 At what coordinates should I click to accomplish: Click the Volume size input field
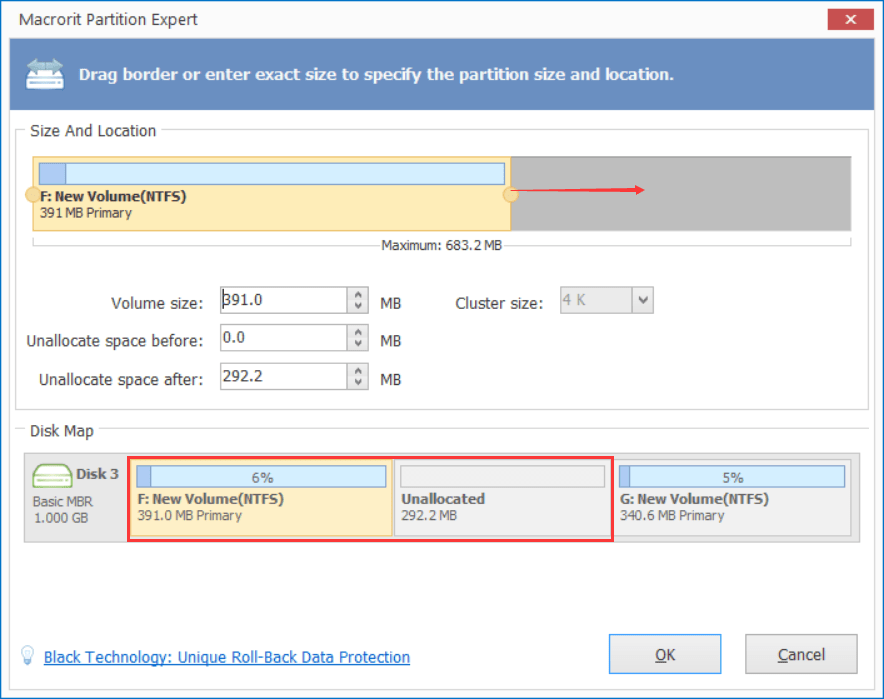coord(284,300)
